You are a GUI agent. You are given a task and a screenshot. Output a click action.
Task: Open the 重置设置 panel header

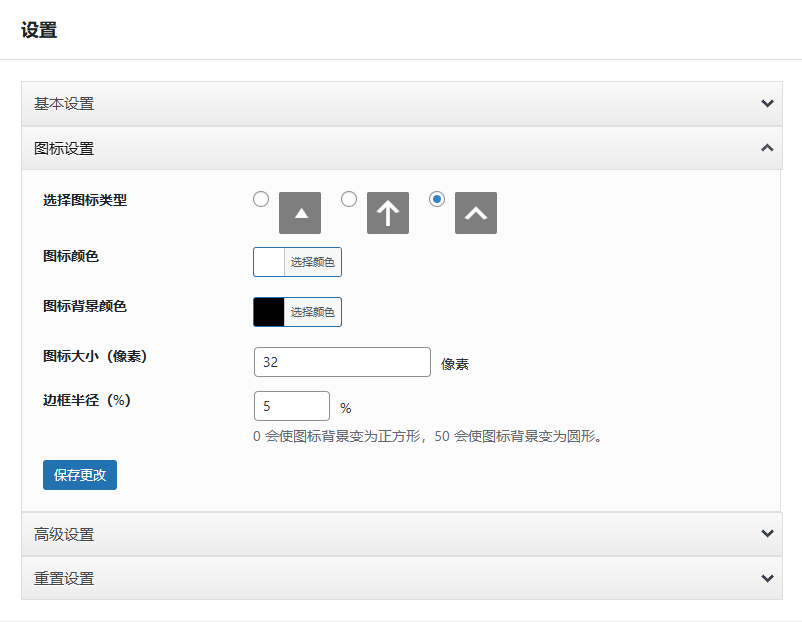(64, 579)
